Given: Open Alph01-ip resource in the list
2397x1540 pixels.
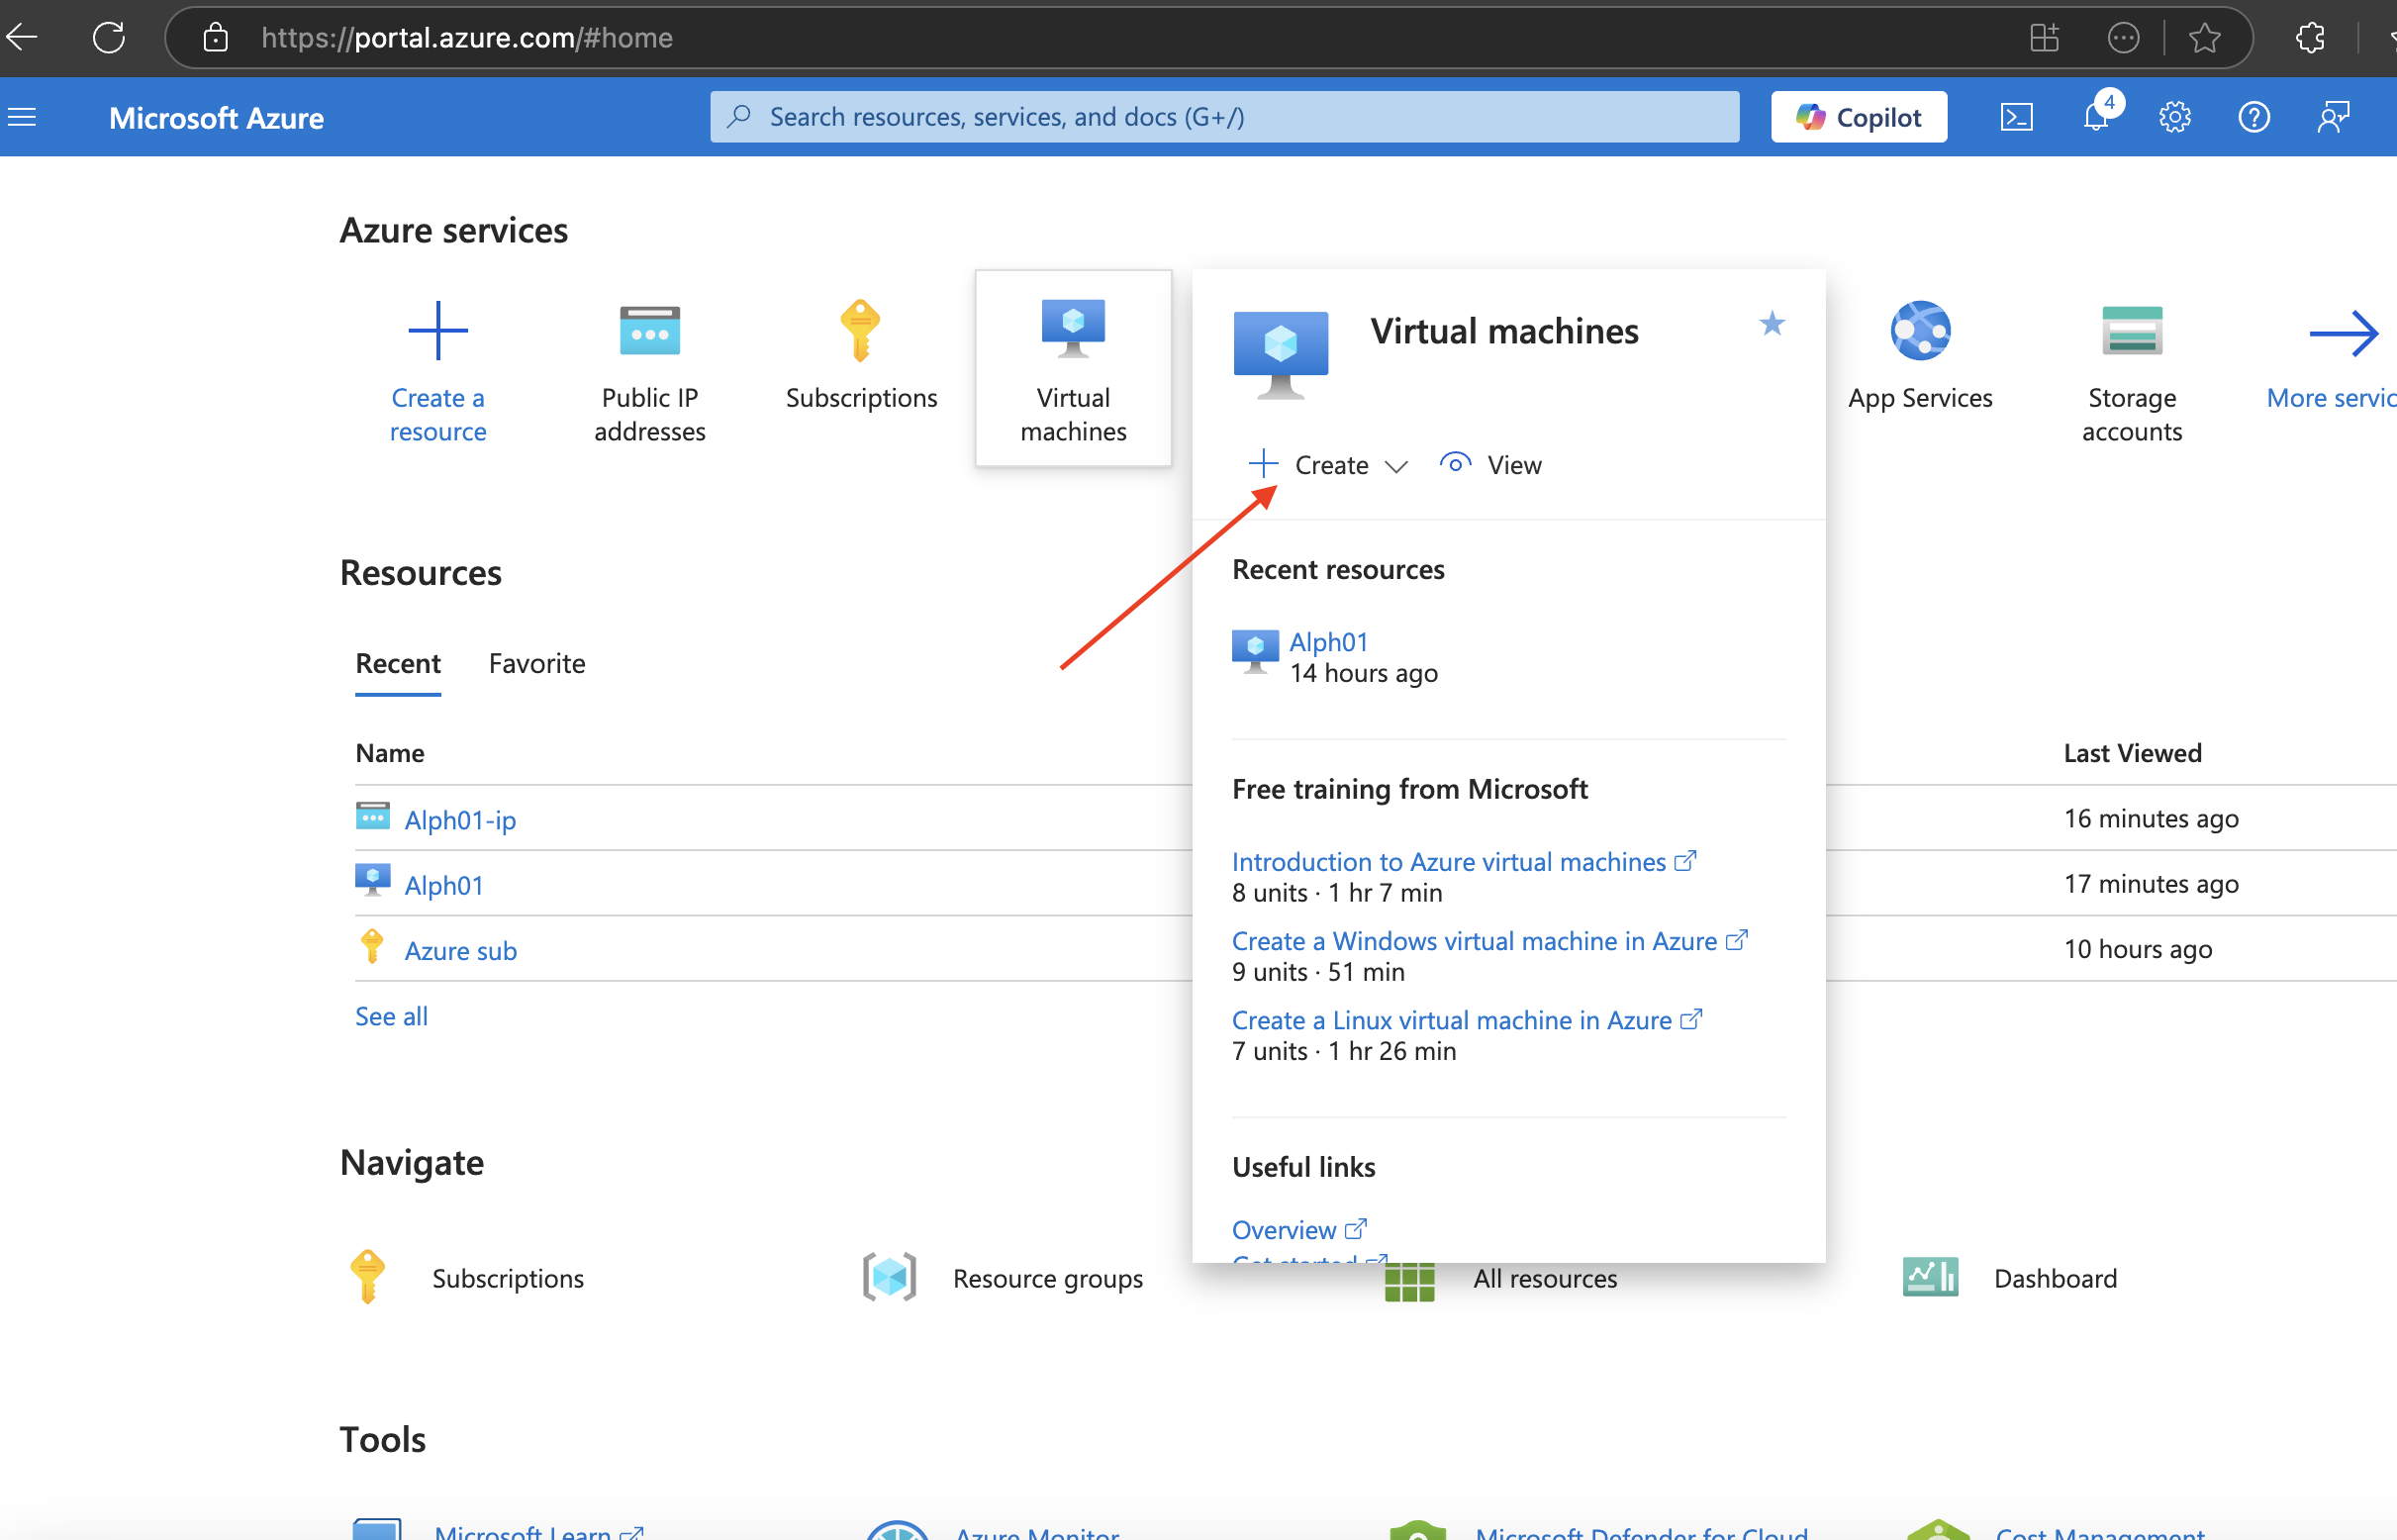Looking at the screenshot, I should coord(460,819).
